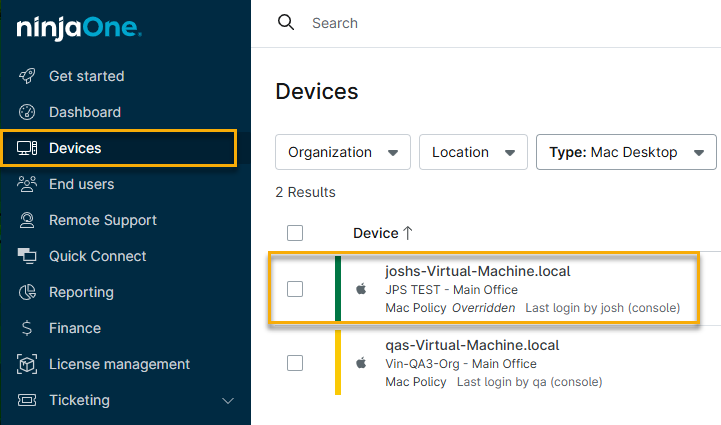This screenshot has width=721, height=425.
Task: Open the Organization filter dropdown
Action: click(x=342, y=152)
